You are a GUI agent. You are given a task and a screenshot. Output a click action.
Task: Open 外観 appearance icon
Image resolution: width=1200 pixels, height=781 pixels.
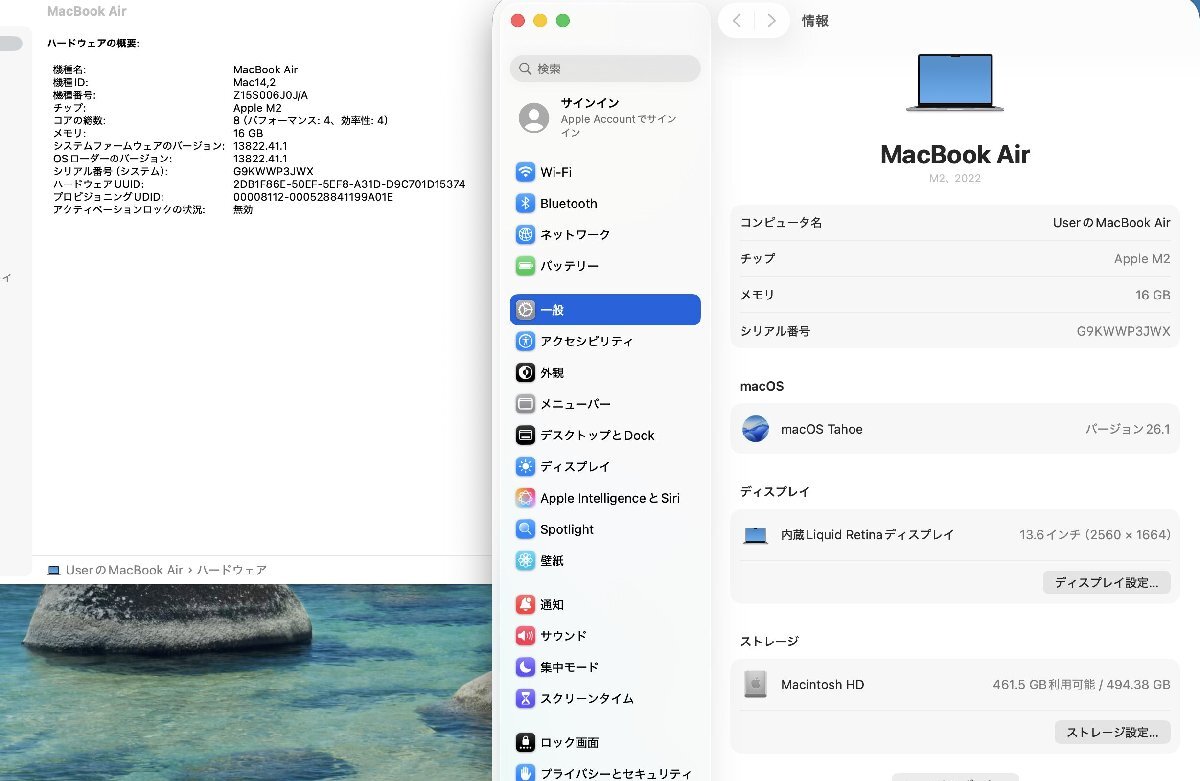525,373
